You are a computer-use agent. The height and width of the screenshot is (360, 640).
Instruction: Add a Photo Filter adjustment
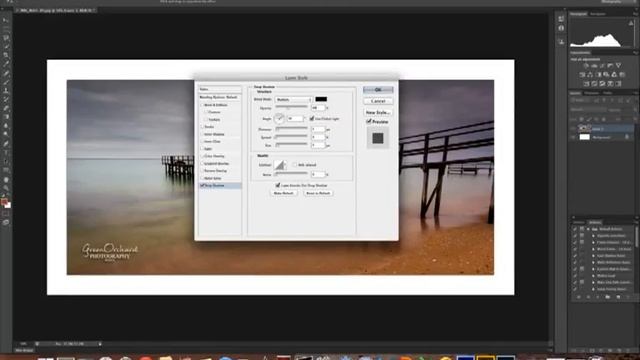[606, 75]
